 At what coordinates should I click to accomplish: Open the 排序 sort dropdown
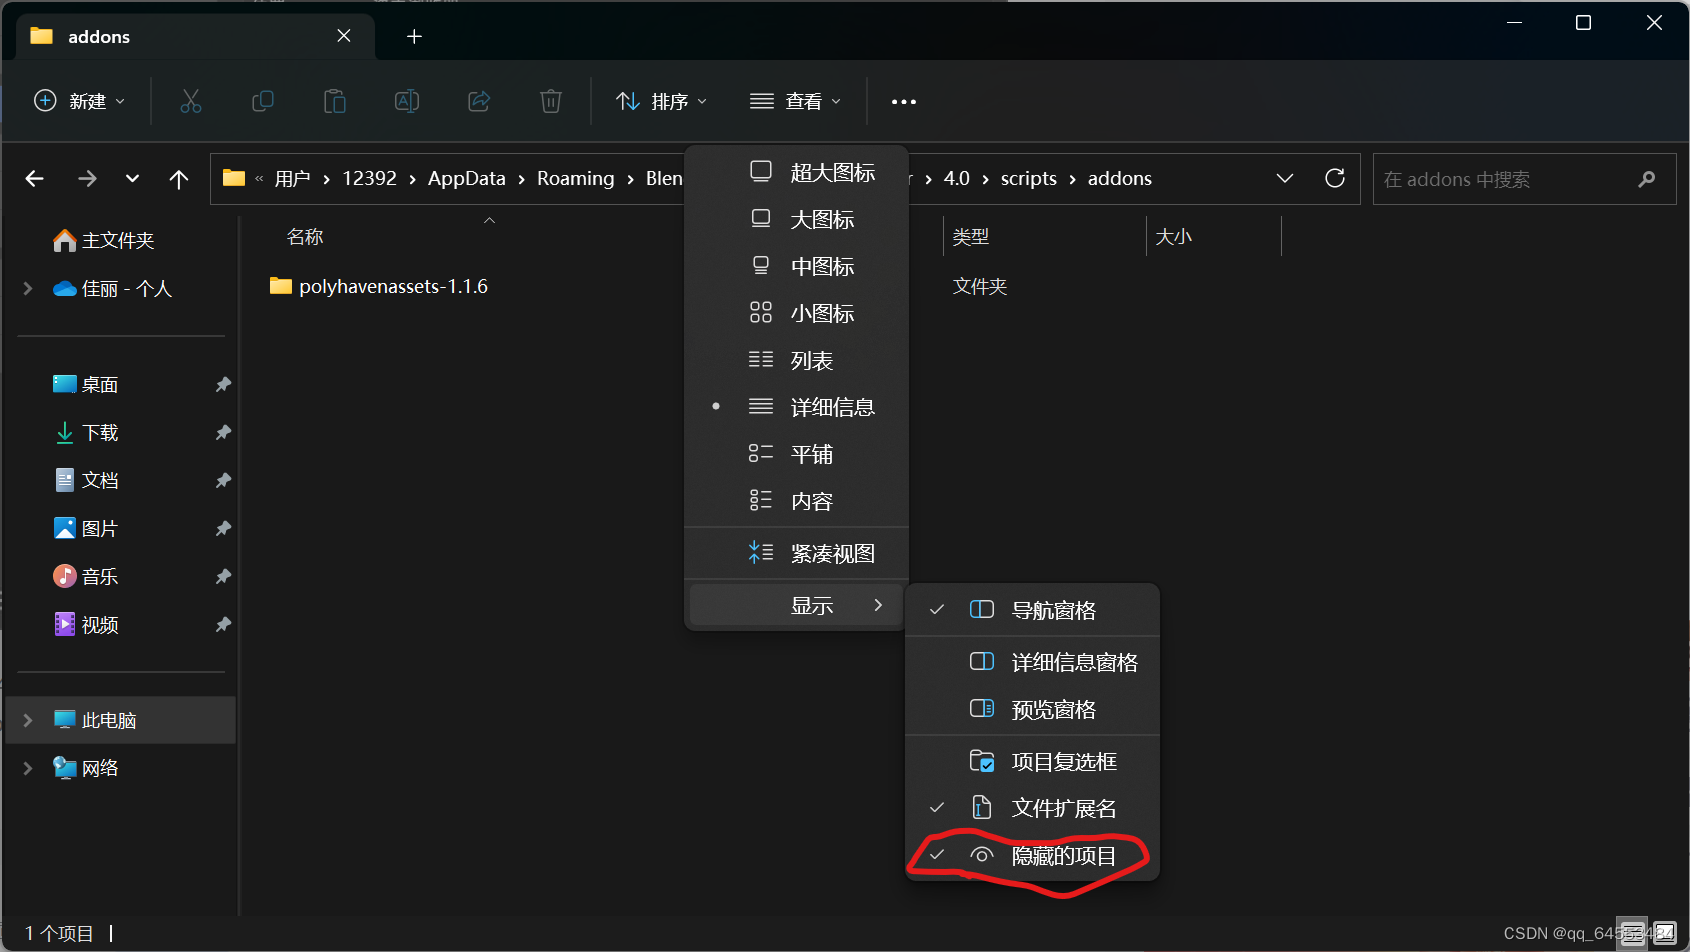[662, 101]
